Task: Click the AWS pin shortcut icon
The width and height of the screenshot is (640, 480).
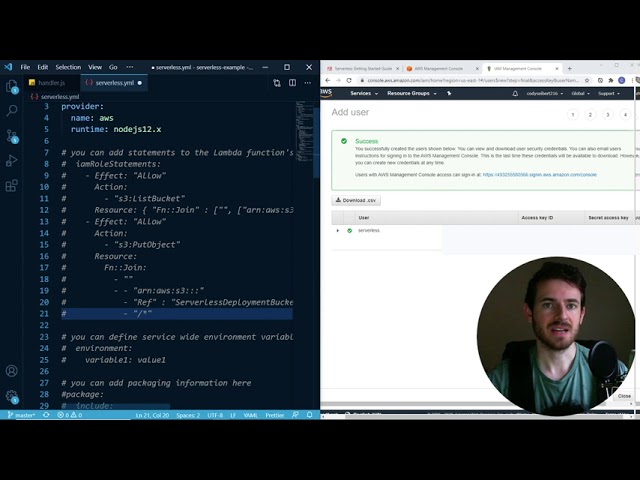Action: coord(449,93)
